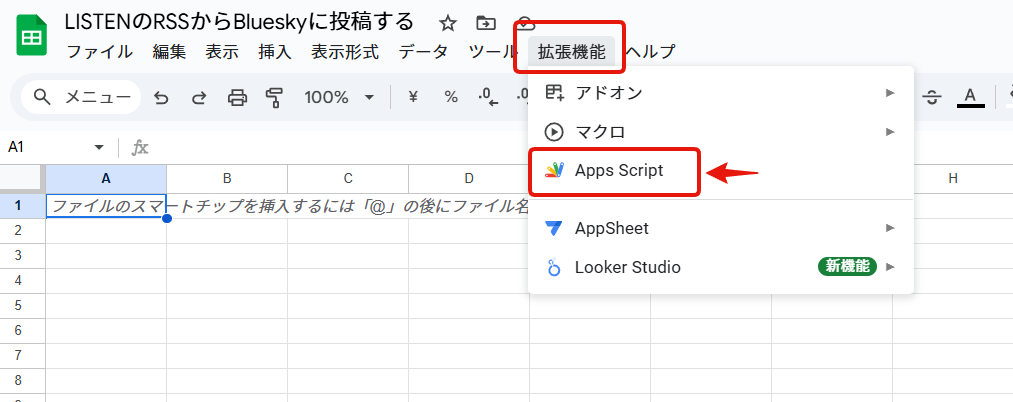
Task: Open the ヘルプ menu
Action: 650,52
